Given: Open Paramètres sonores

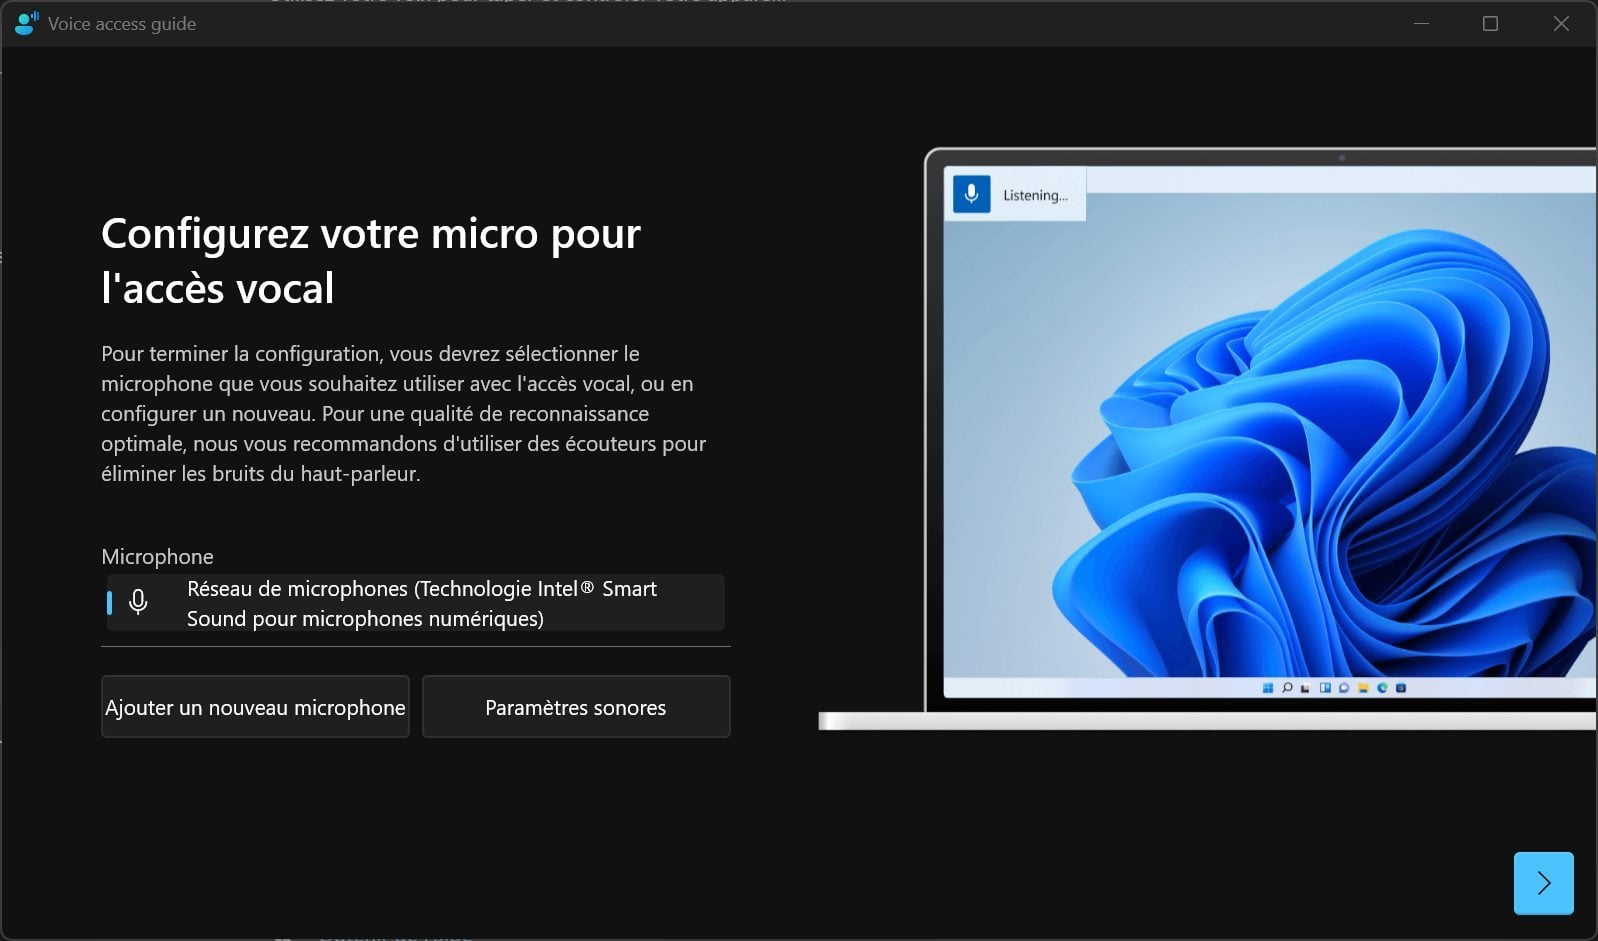Looking at the screenshot, I should pyautogui.click(x=576, y=707).
